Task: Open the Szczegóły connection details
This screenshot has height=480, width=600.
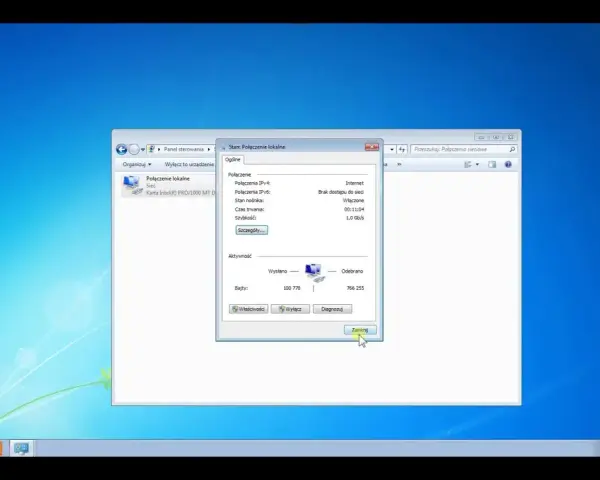Action: (x=251, y=230)
